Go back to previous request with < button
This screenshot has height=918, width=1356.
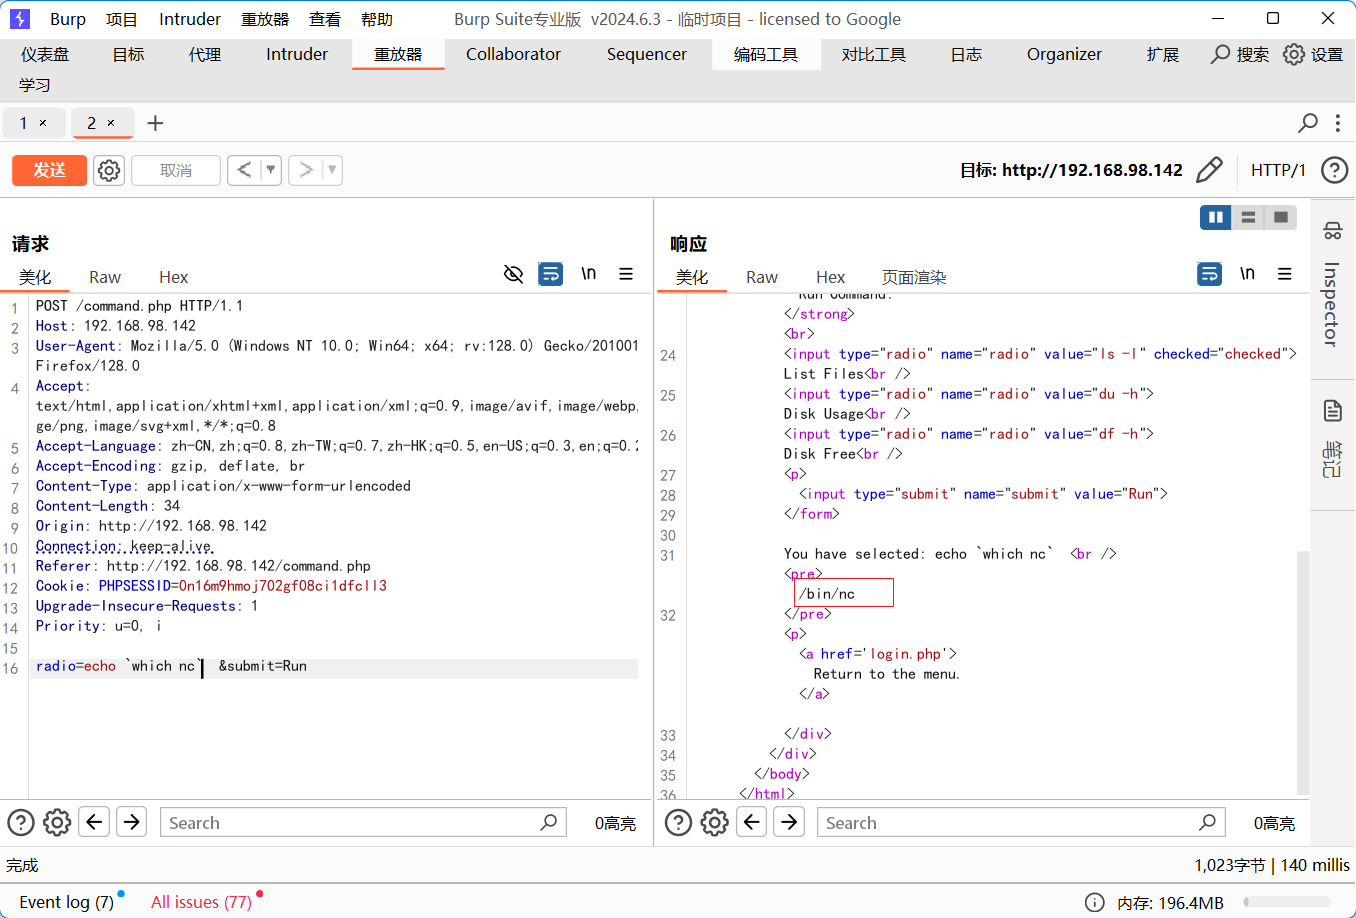(x=244, y=170)
